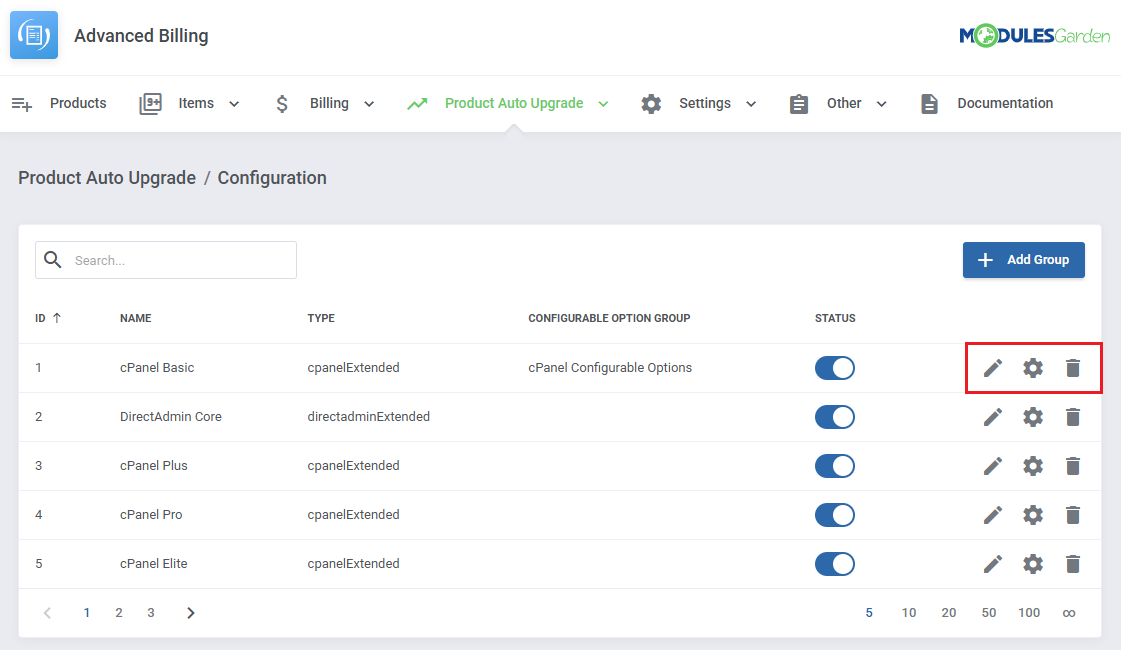Delete the cPanel Plus group
Viewport: 1121px width, 650px height.
1072,466
